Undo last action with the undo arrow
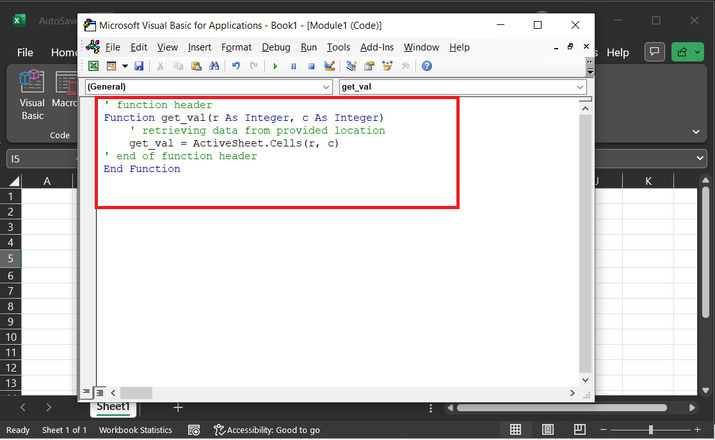Screen dimensions: 715x440 click(236, 66)
